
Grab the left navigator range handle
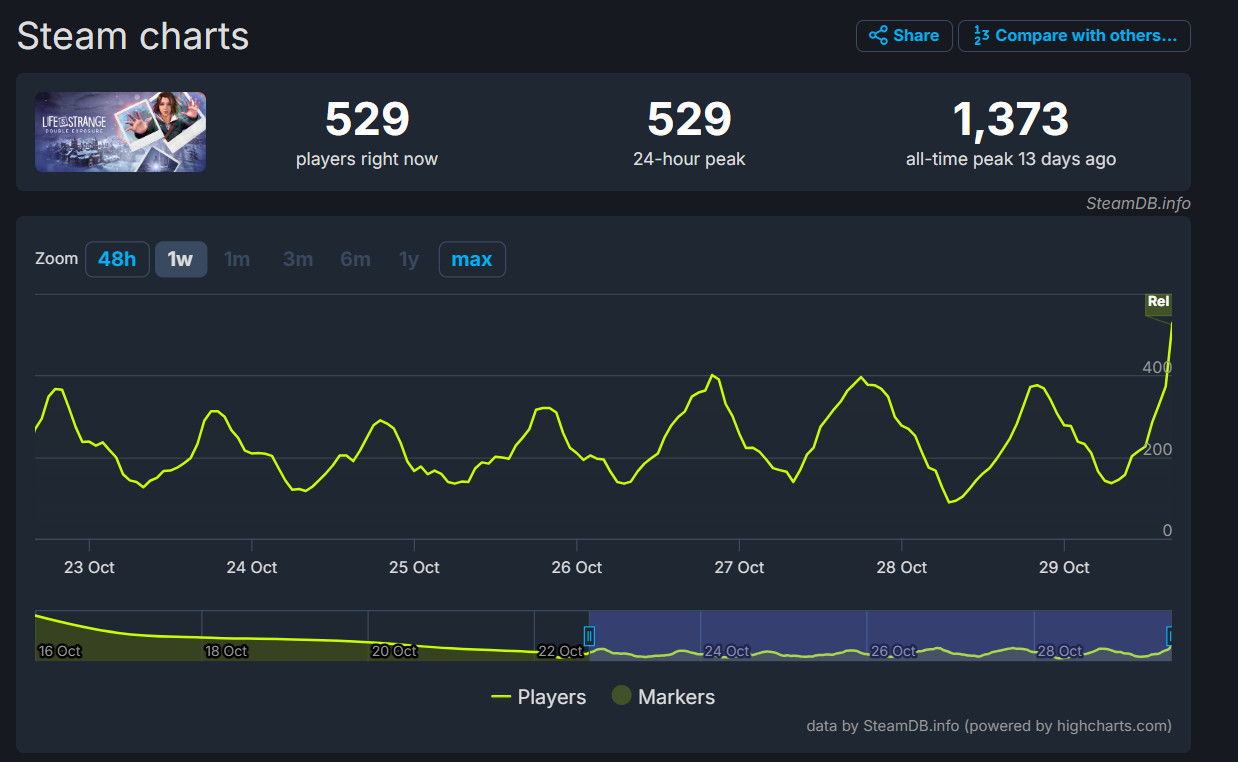(x=589, y=634)
